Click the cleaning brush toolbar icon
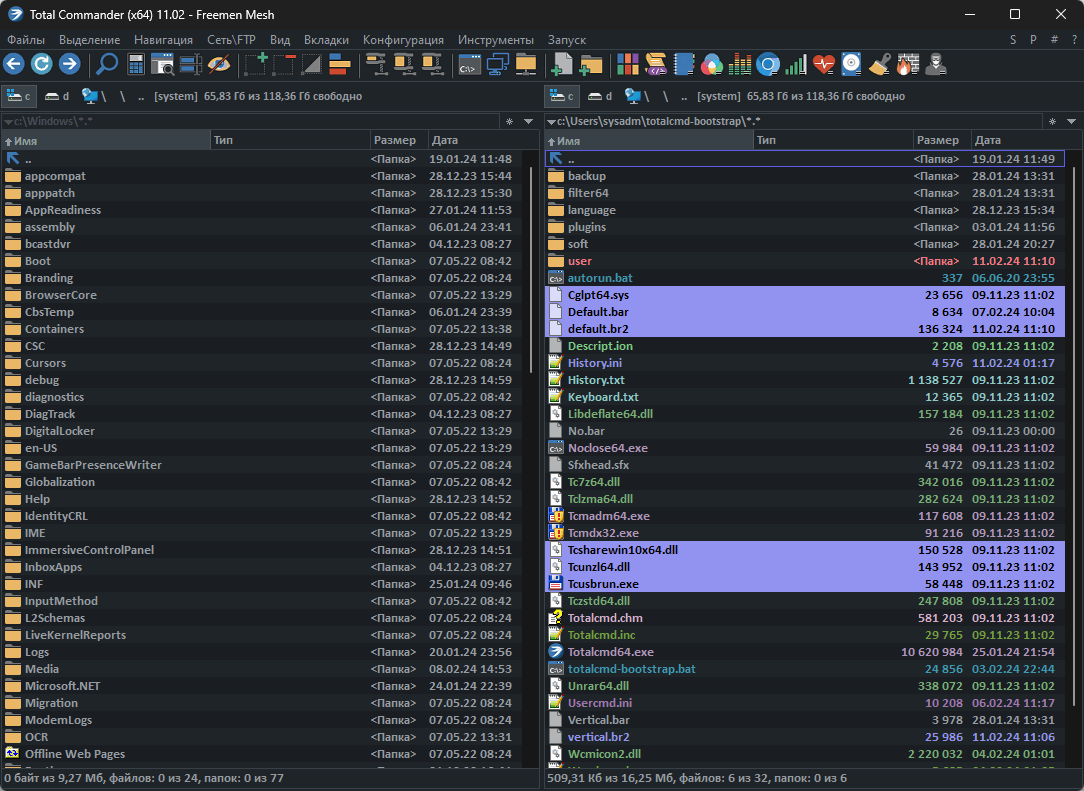This screenshot has height=791, width=1084. click(x=879, y=65)
